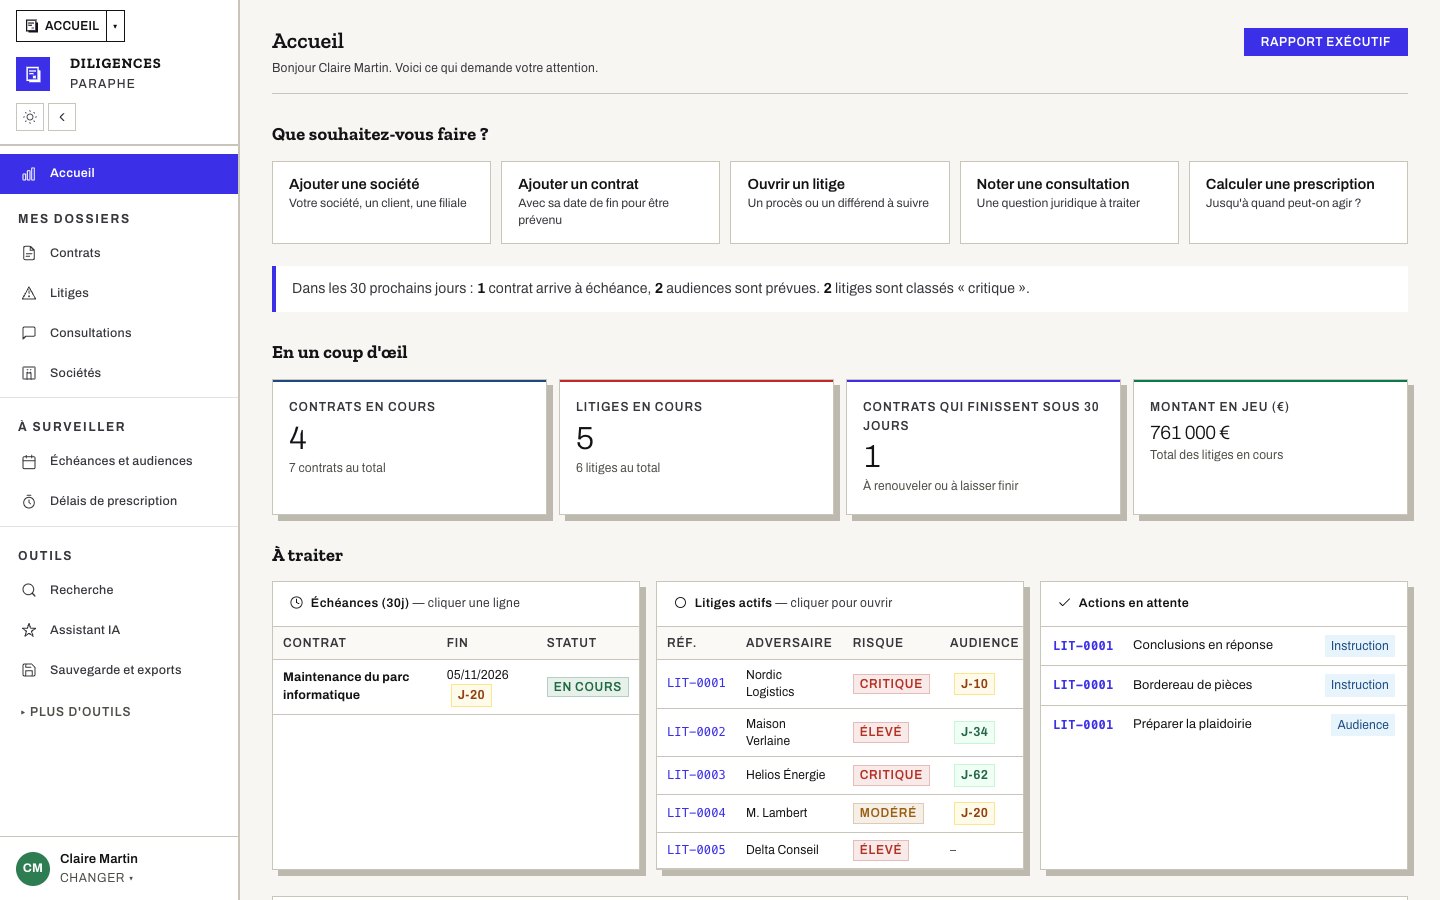Click the CRITIQUE badge for Nordic Logistics
This screenshot has height=900, width=1440.
click(891, 684)
